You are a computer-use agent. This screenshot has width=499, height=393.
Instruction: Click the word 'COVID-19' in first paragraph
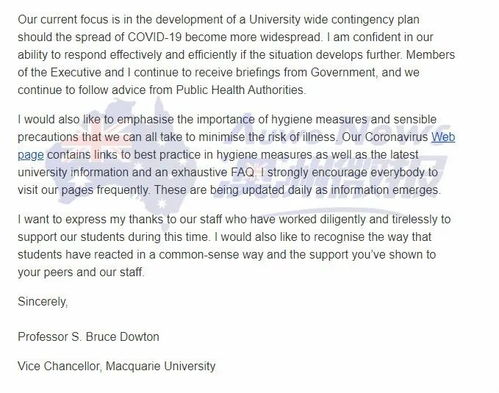tap(155, 37)
